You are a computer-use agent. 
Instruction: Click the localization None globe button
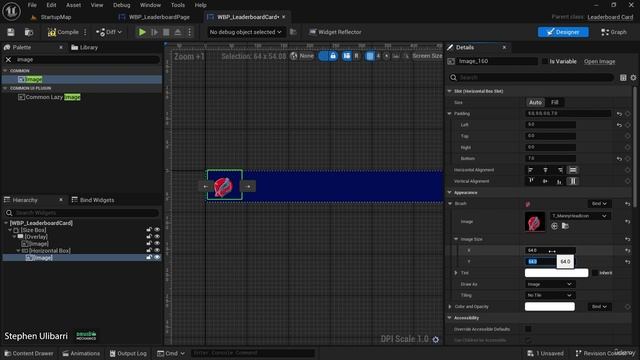(x=302, y=56)
